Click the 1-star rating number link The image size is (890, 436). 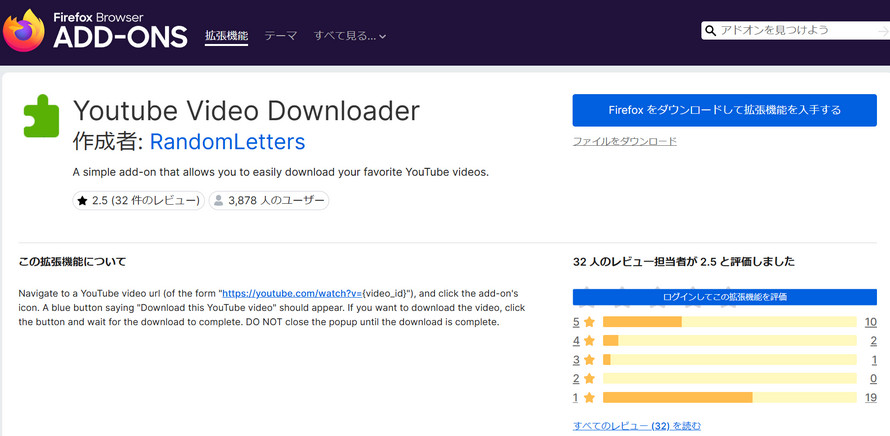[x=576, y=397]
